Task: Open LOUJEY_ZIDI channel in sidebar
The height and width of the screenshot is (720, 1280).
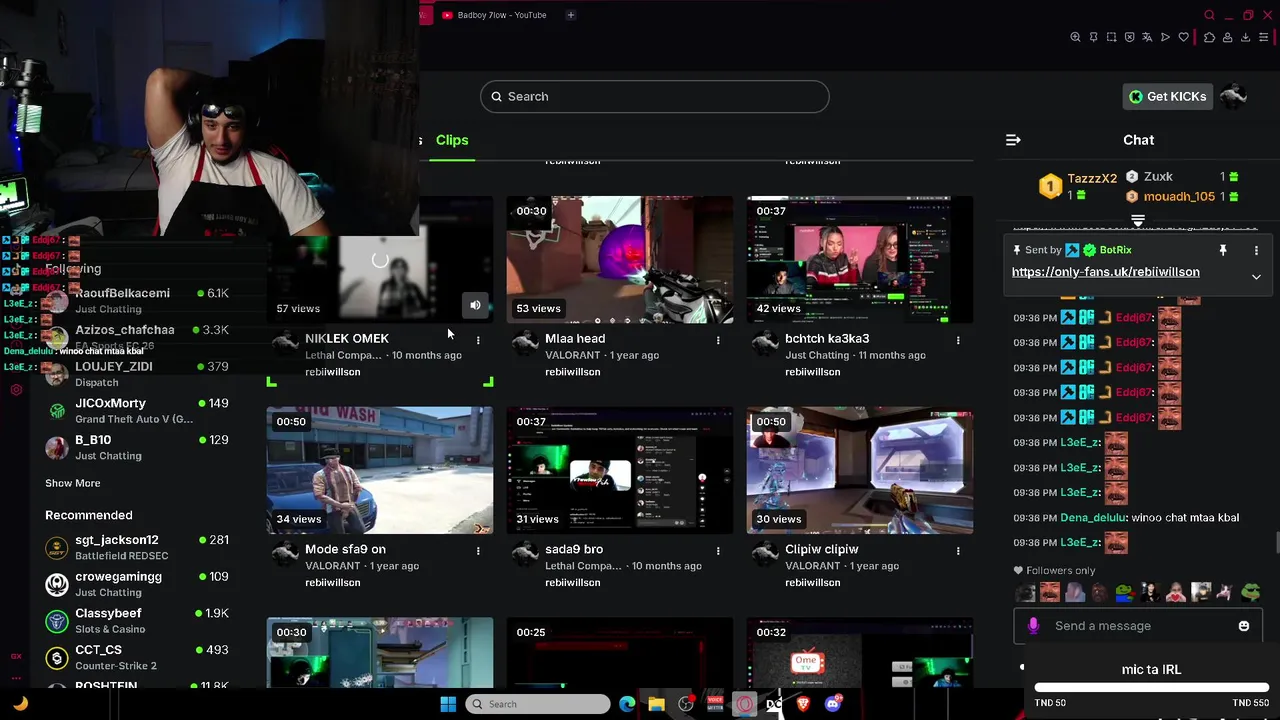Action: [137, 374]
